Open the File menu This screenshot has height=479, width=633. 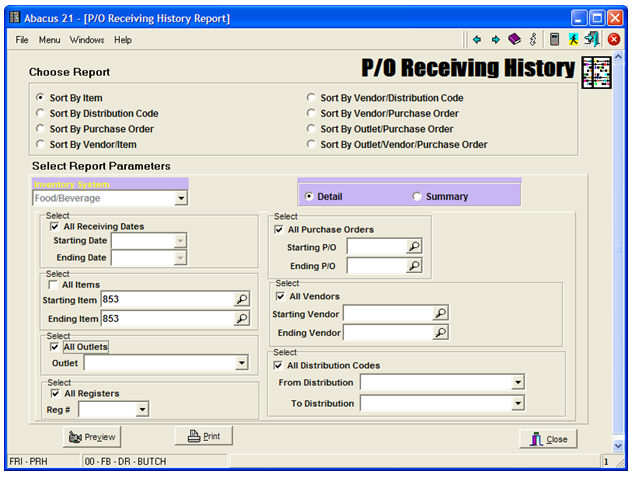22,40
